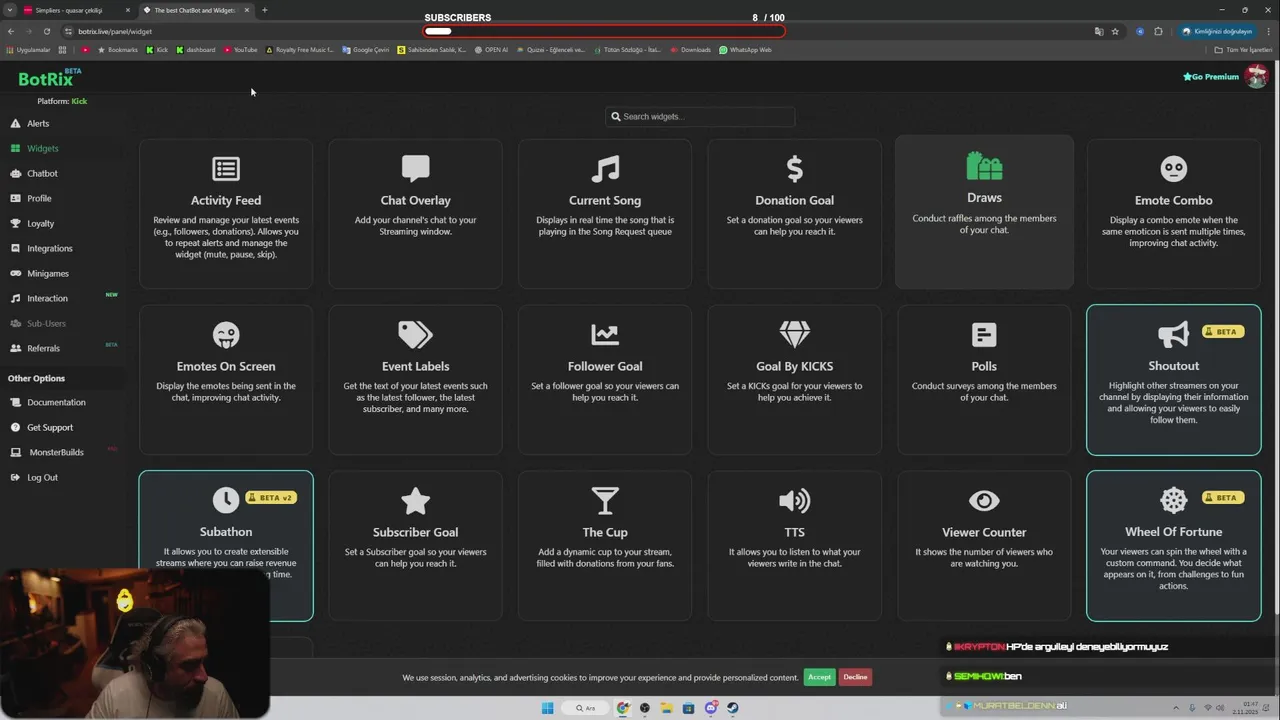1280x720 pixels.
Task: Open the Donation Goal dollar icon
Action: point(794,169)
